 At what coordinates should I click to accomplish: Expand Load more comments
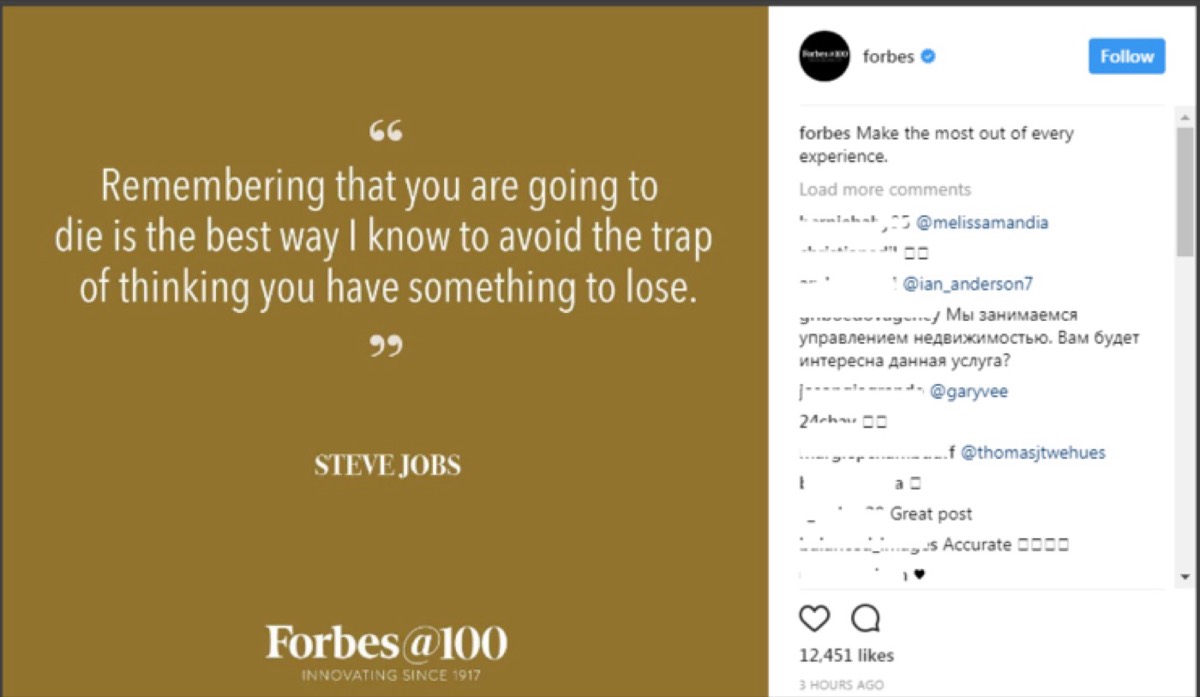pos(884,190)
